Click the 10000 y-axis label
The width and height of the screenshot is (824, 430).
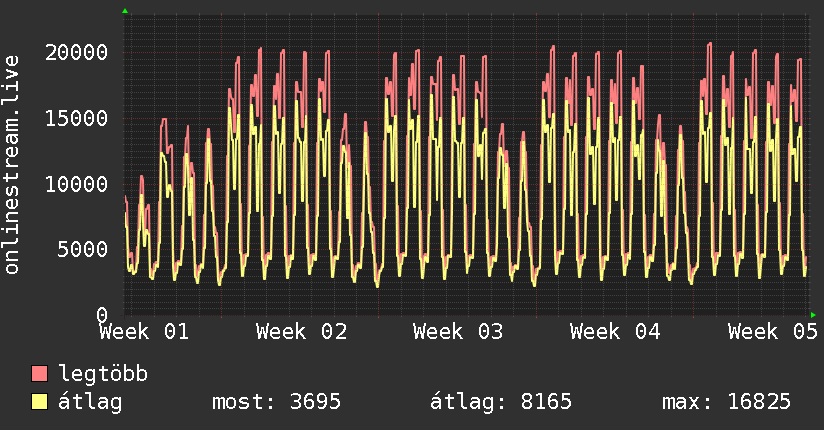77,185
